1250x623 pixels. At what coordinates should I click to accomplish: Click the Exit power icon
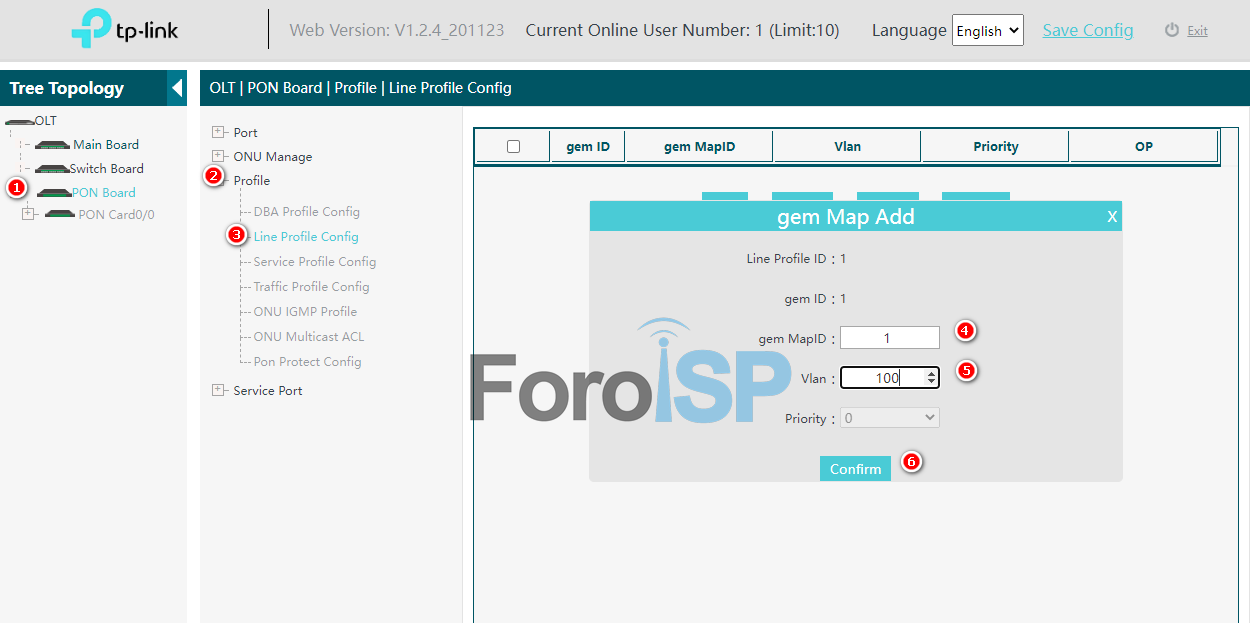[1172, 31]
